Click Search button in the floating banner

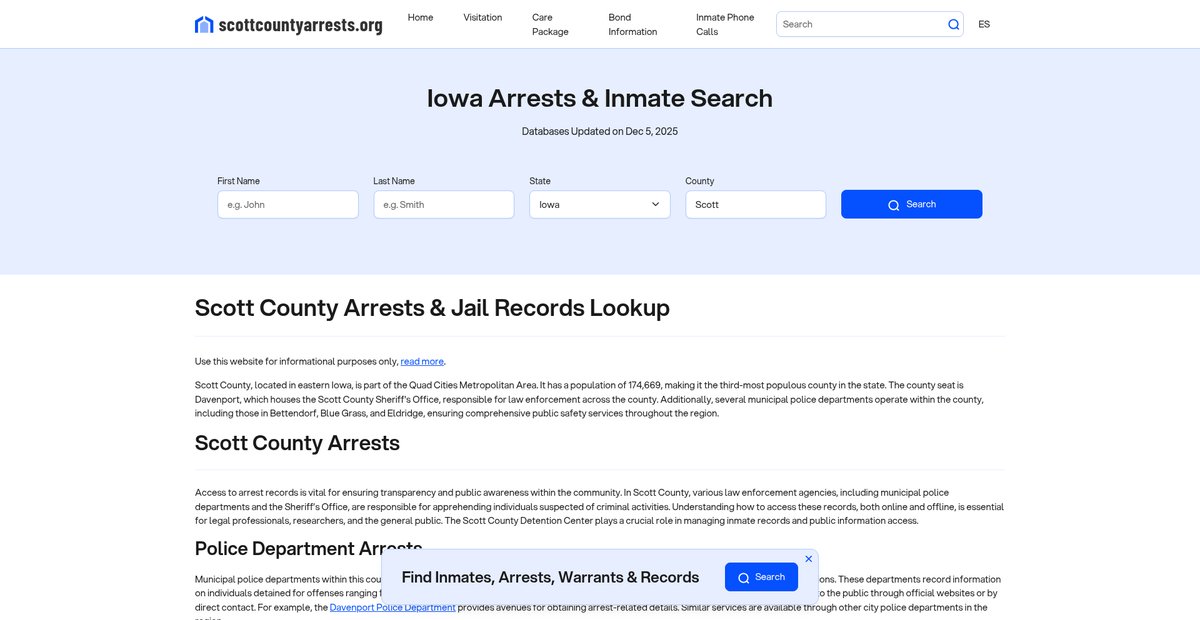(x=761, y=577)
